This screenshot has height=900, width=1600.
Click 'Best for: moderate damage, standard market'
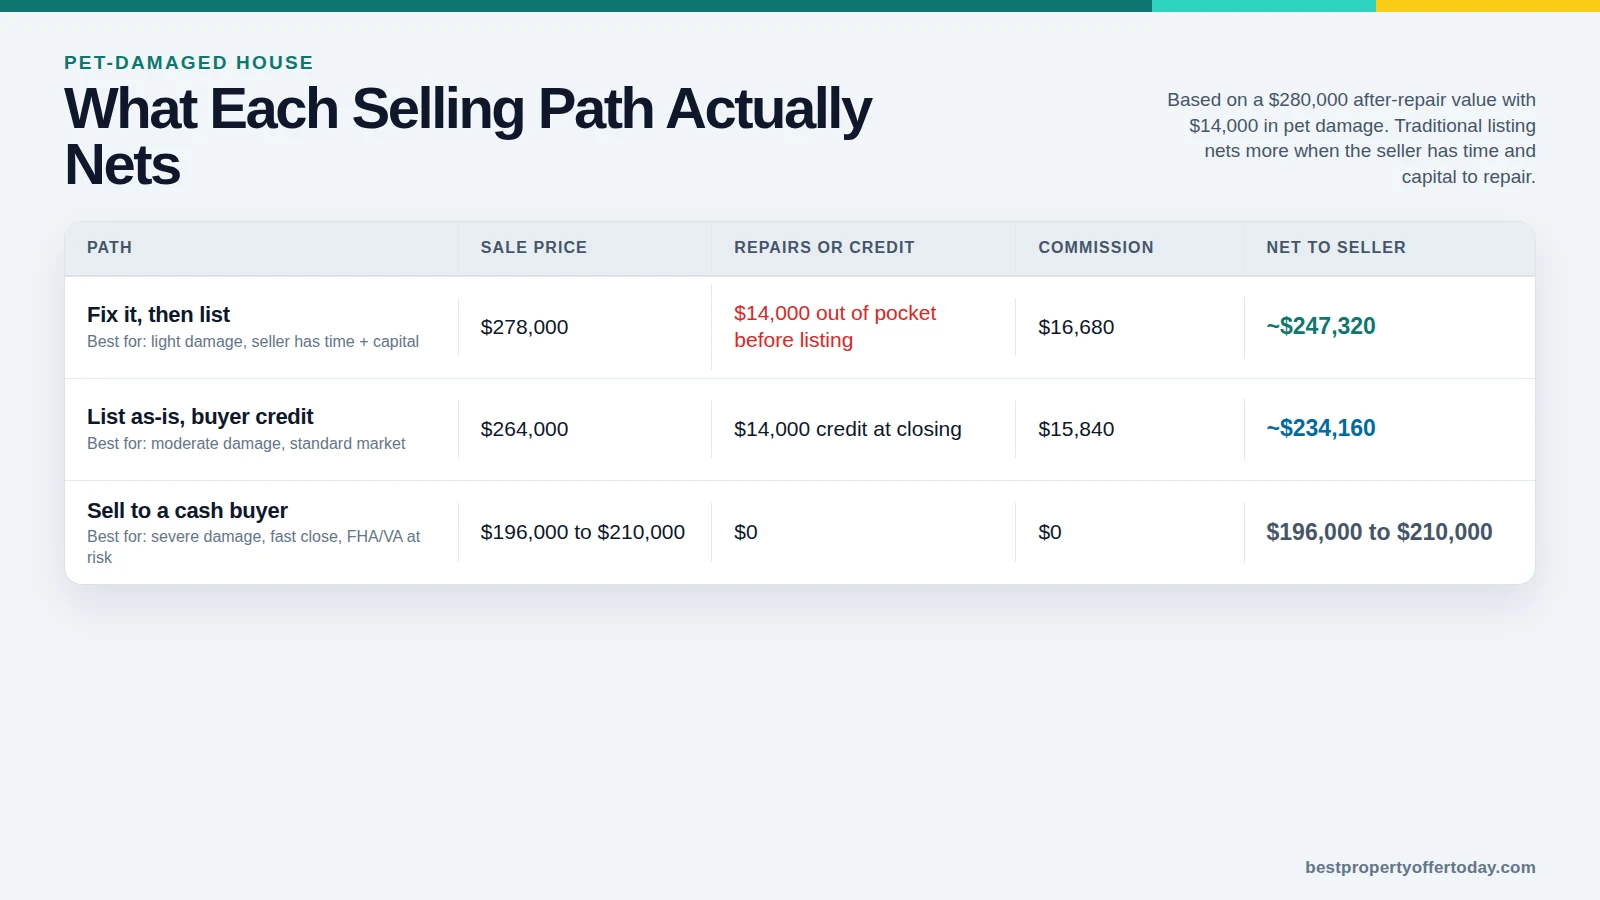(246, 444)
